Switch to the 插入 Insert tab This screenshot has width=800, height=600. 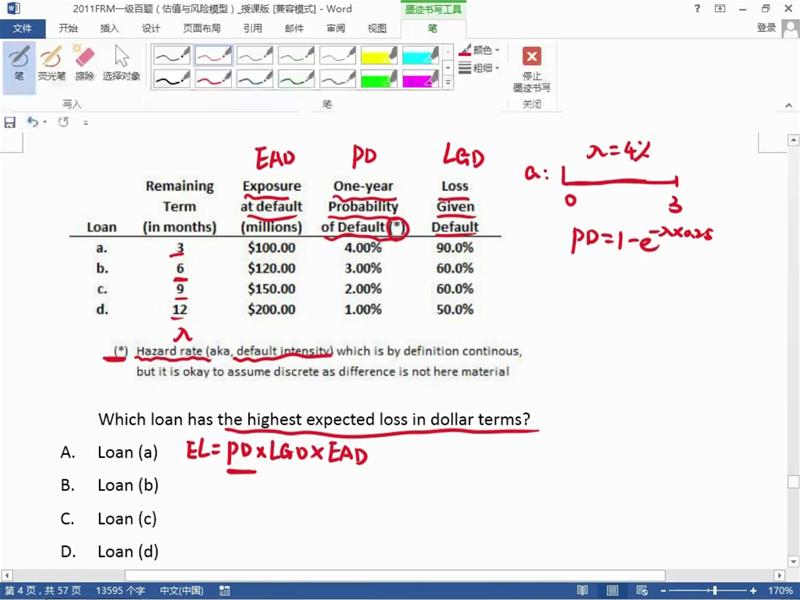click(x=109, y=28)
